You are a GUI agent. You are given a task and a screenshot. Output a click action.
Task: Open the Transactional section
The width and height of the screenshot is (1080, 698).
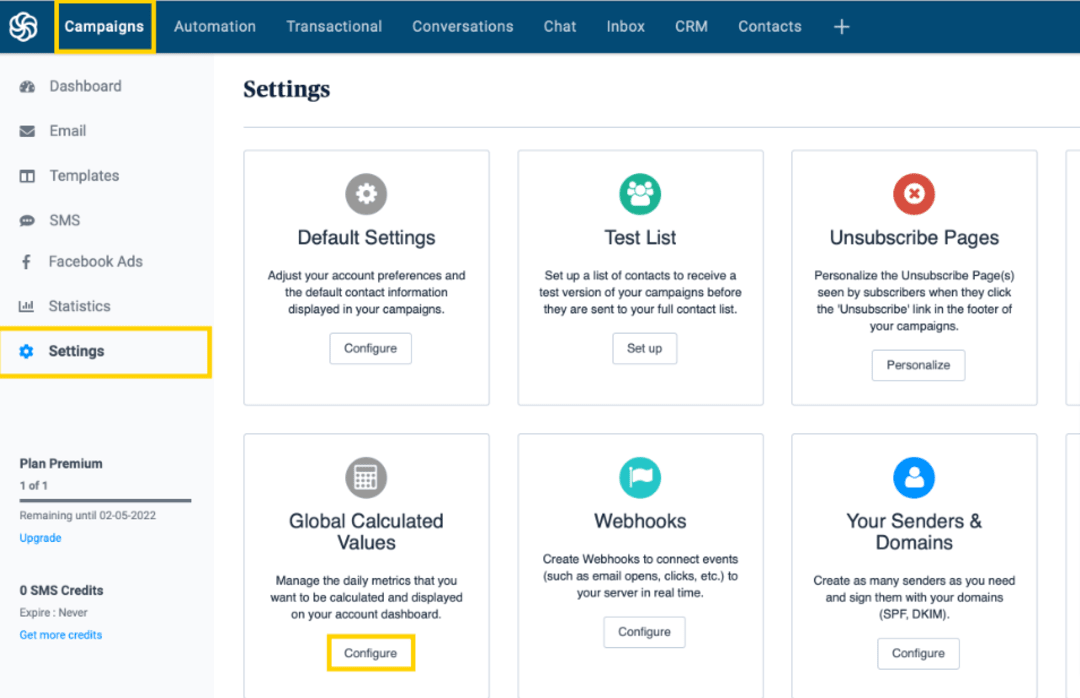point(334,27)
